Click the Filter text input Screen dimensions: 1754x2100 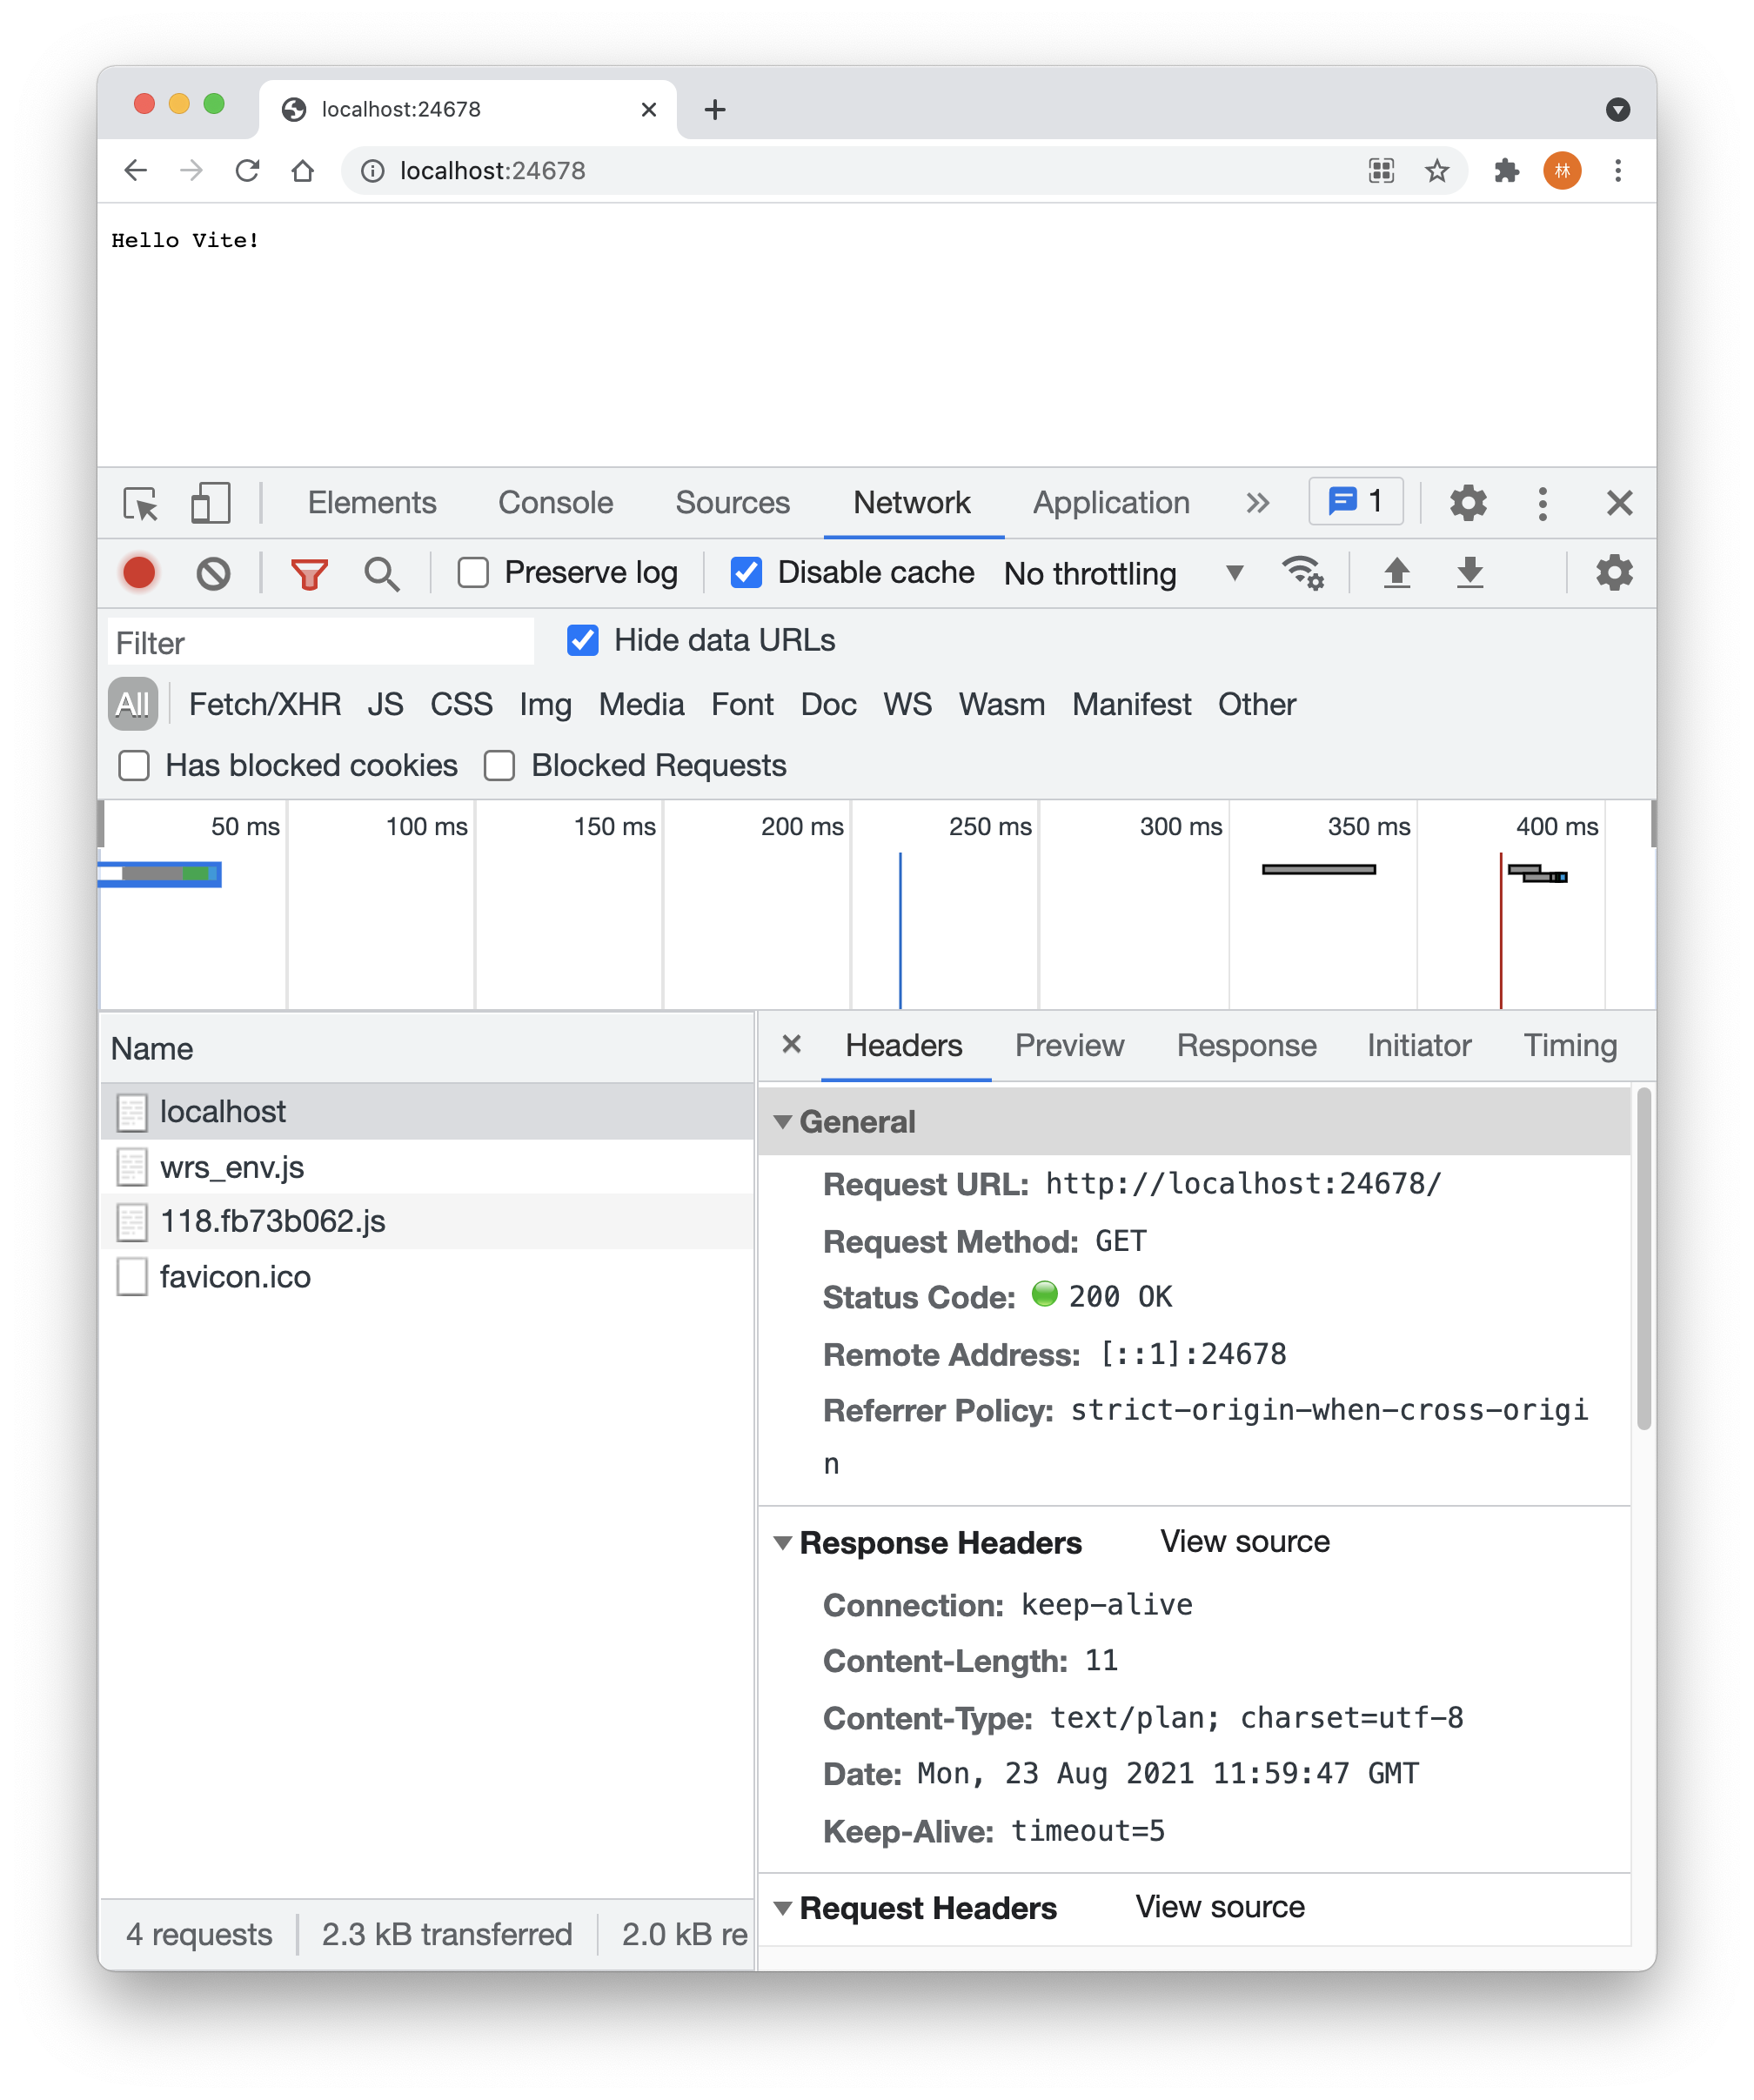click(x=320, y=642)
